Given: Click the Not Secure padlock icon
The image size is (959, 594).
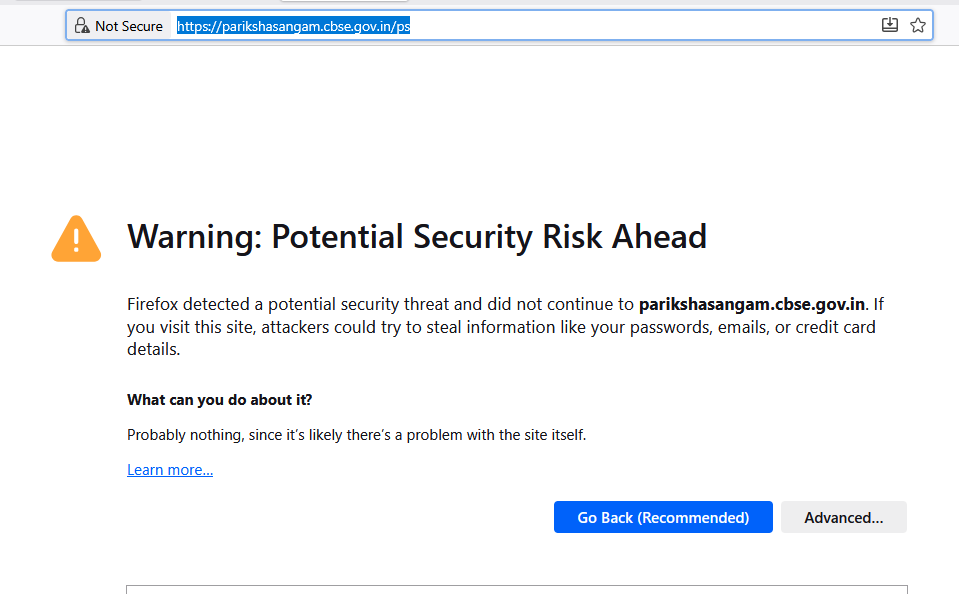Looking at the screenshot, I should (82, 26).
